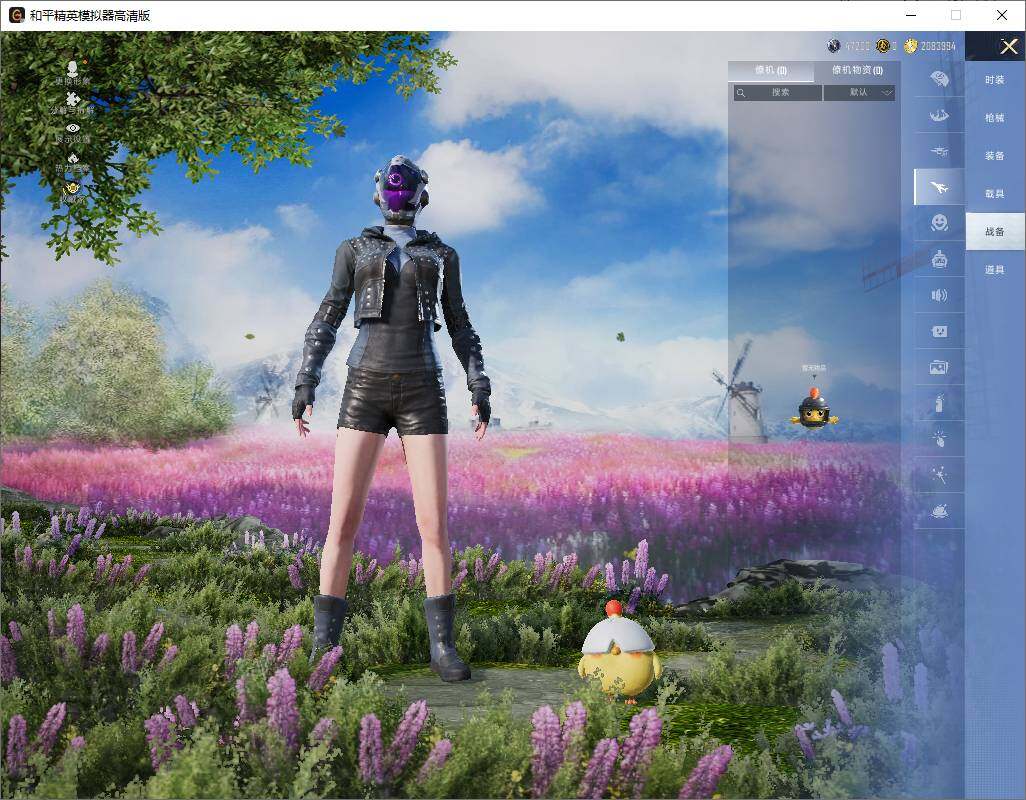Switch to the 战备 tab
The height and width of the screenshot is (800, 1026).
(995, 232)
